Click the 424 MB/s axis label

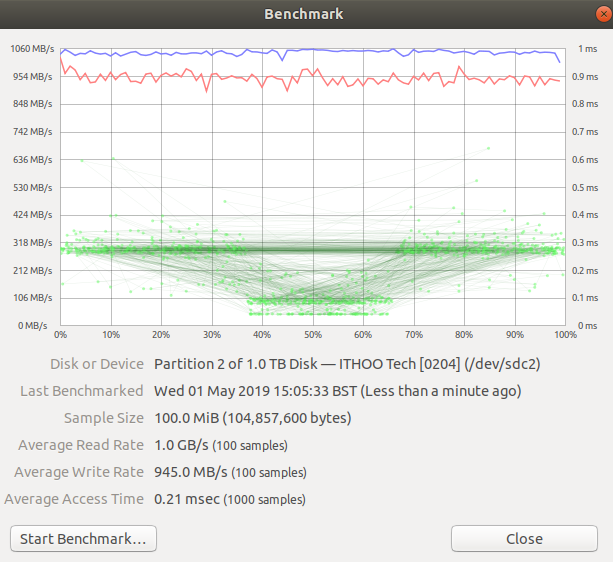pyautogui.click(x=32, y=215)
